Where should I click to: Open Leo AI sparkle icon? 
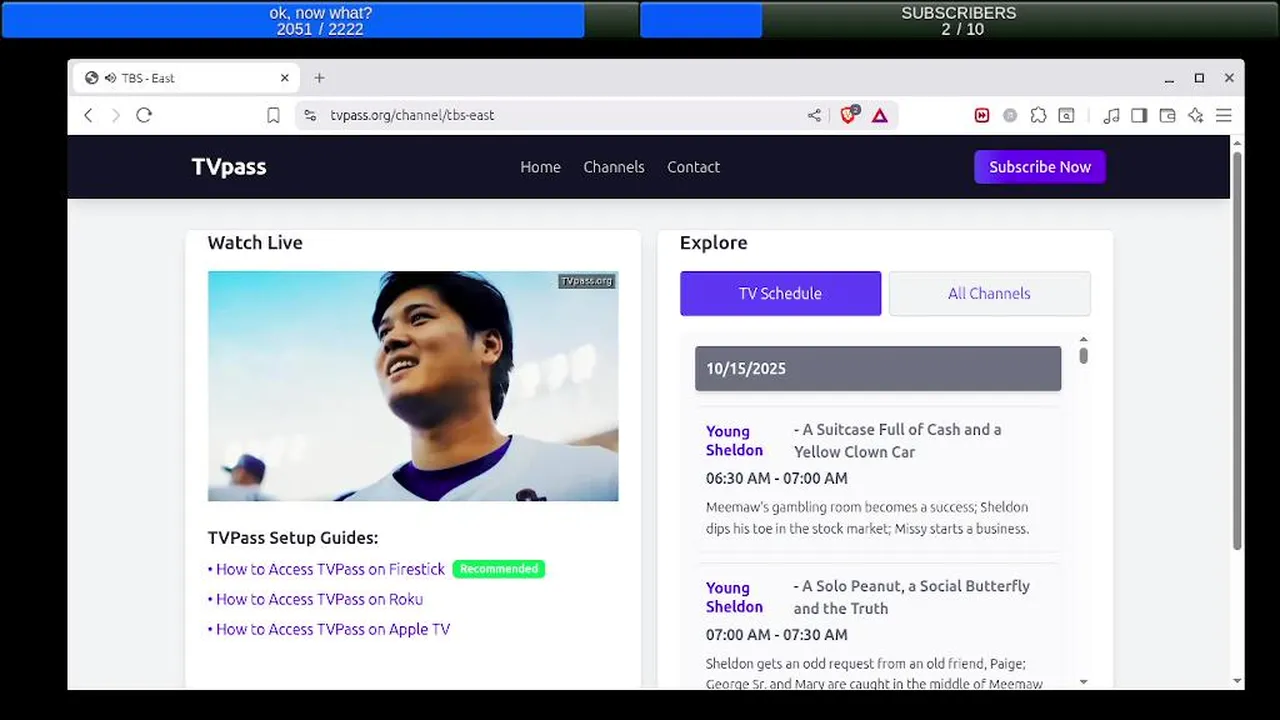[1195, 116]
